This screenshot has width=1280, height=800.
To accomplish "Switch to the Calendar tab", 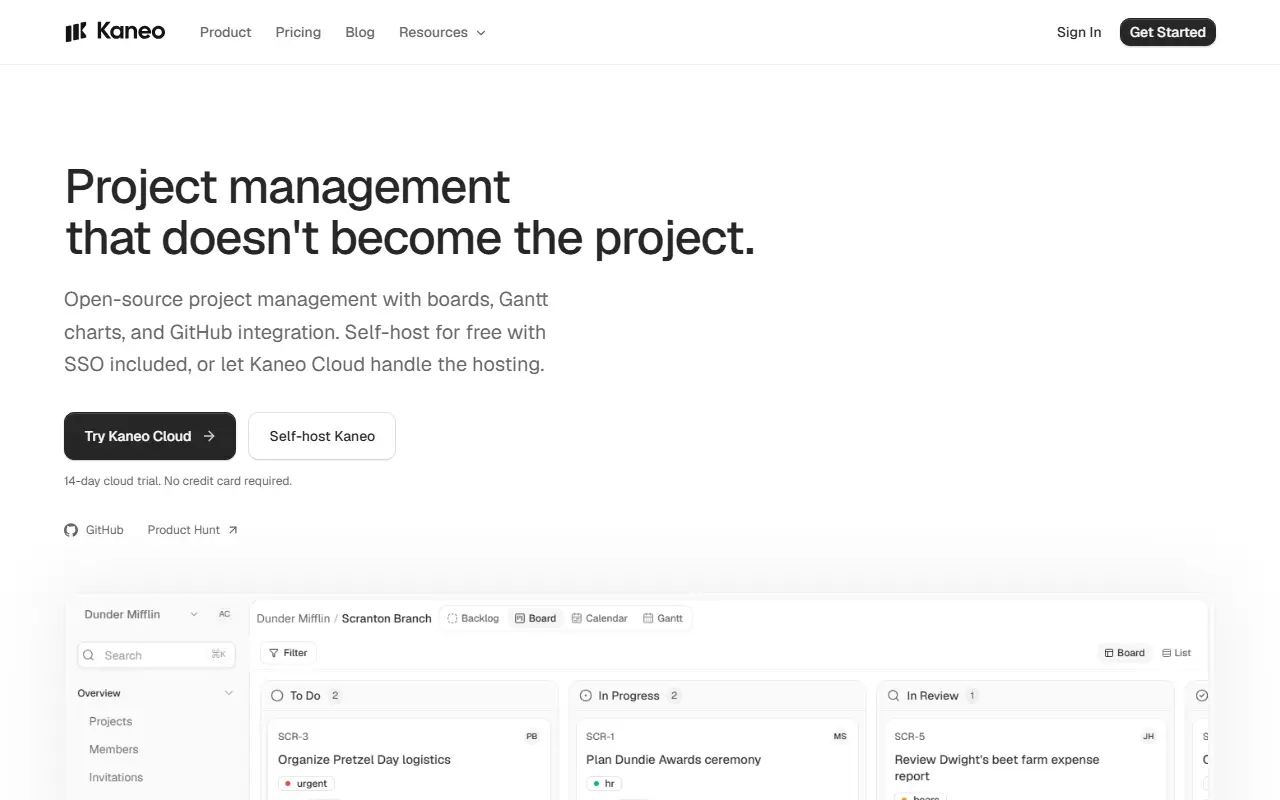I will [x=599, y=618].
